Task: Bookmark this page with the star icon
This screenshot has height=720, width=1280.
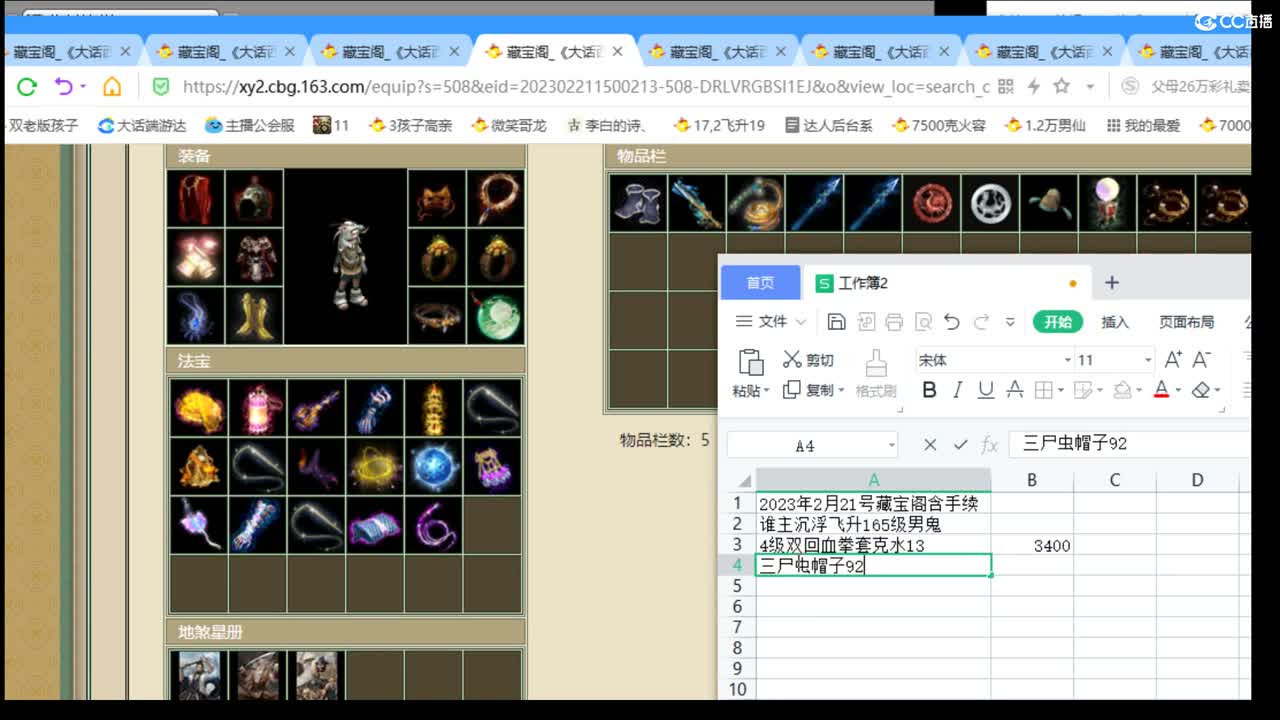Action: coord(1062,87)
